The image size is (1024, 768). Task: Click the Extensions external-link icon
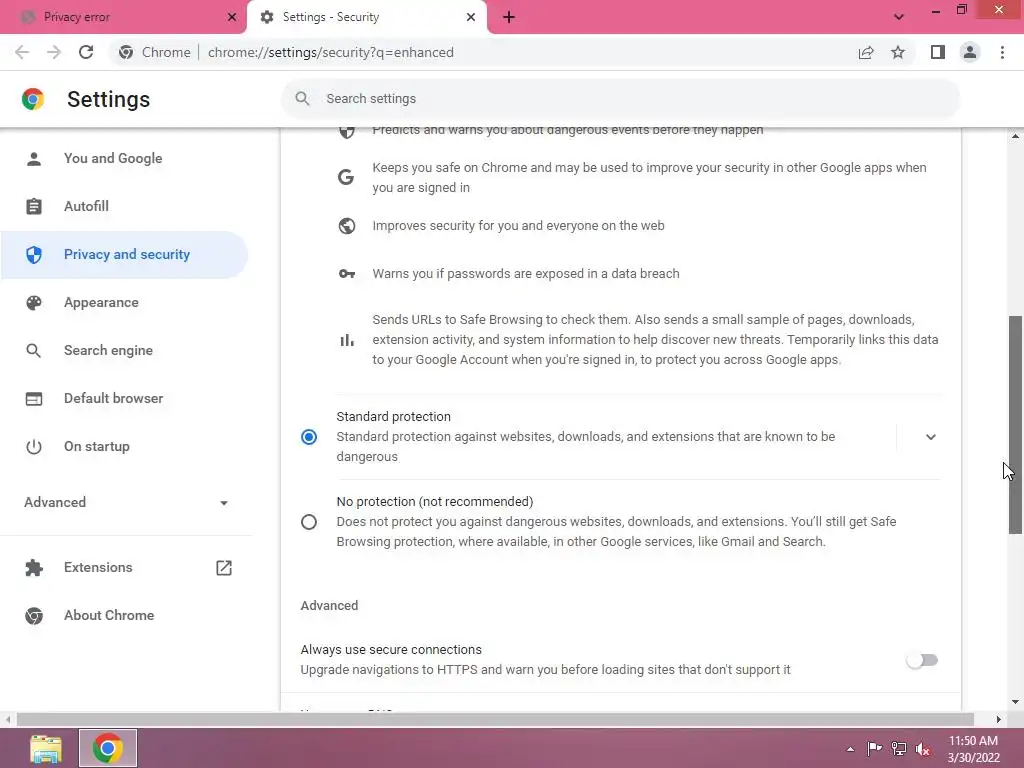224,568
